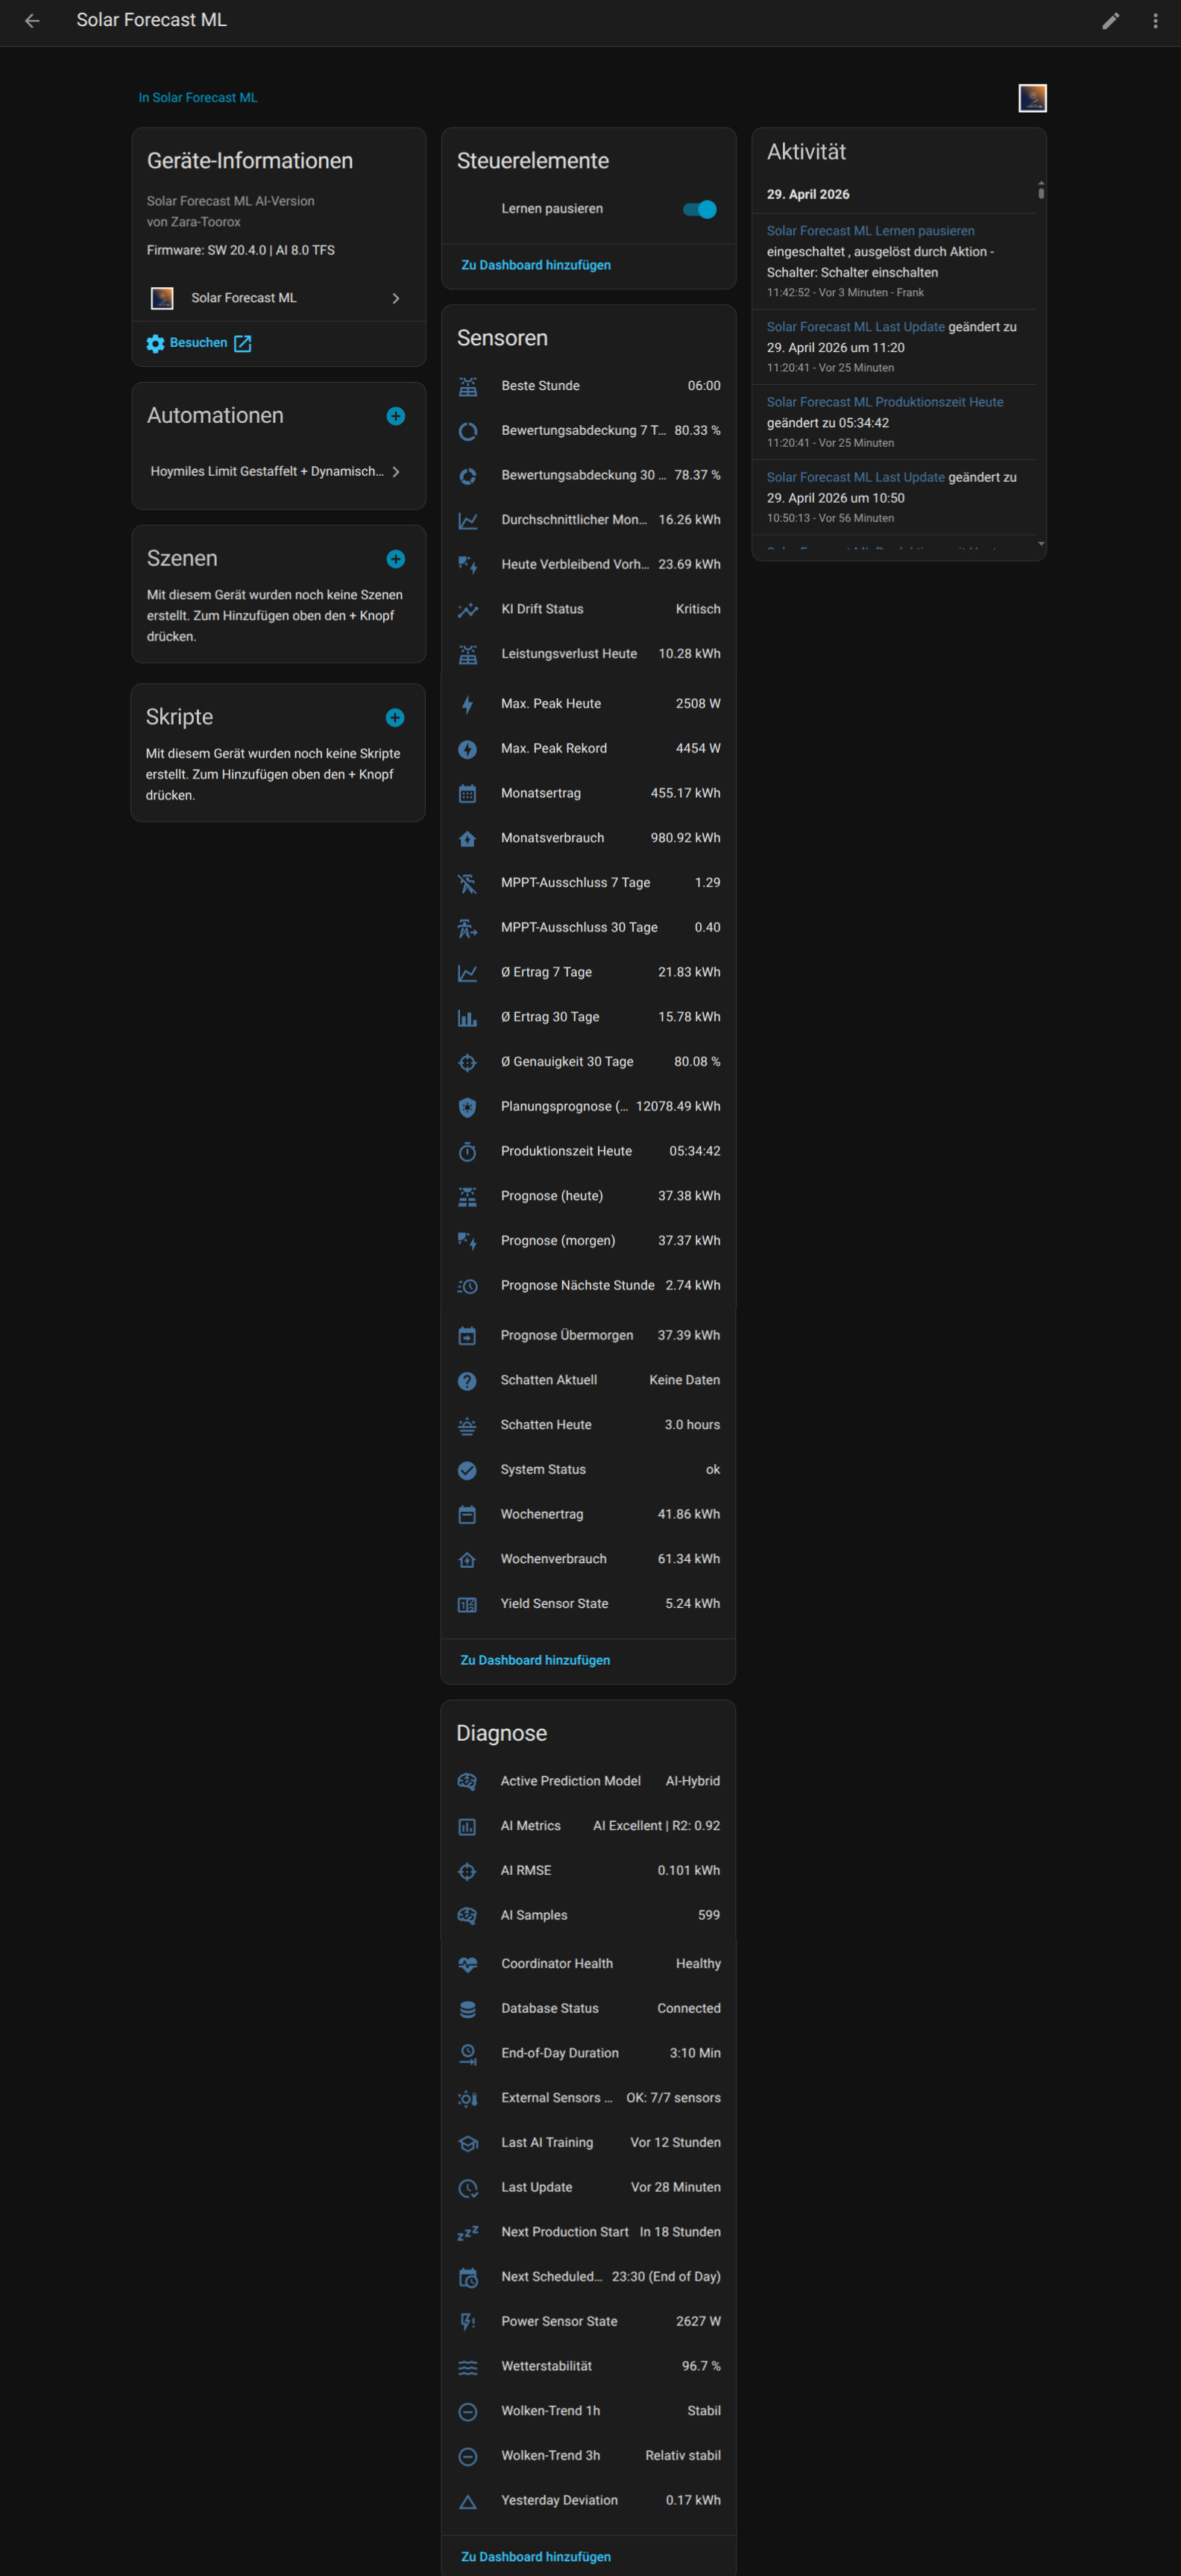The width and height of the screenshot is (1181, 2576).
Task: Open the pencil edit icon
Action: click(x=1110, y=21)
